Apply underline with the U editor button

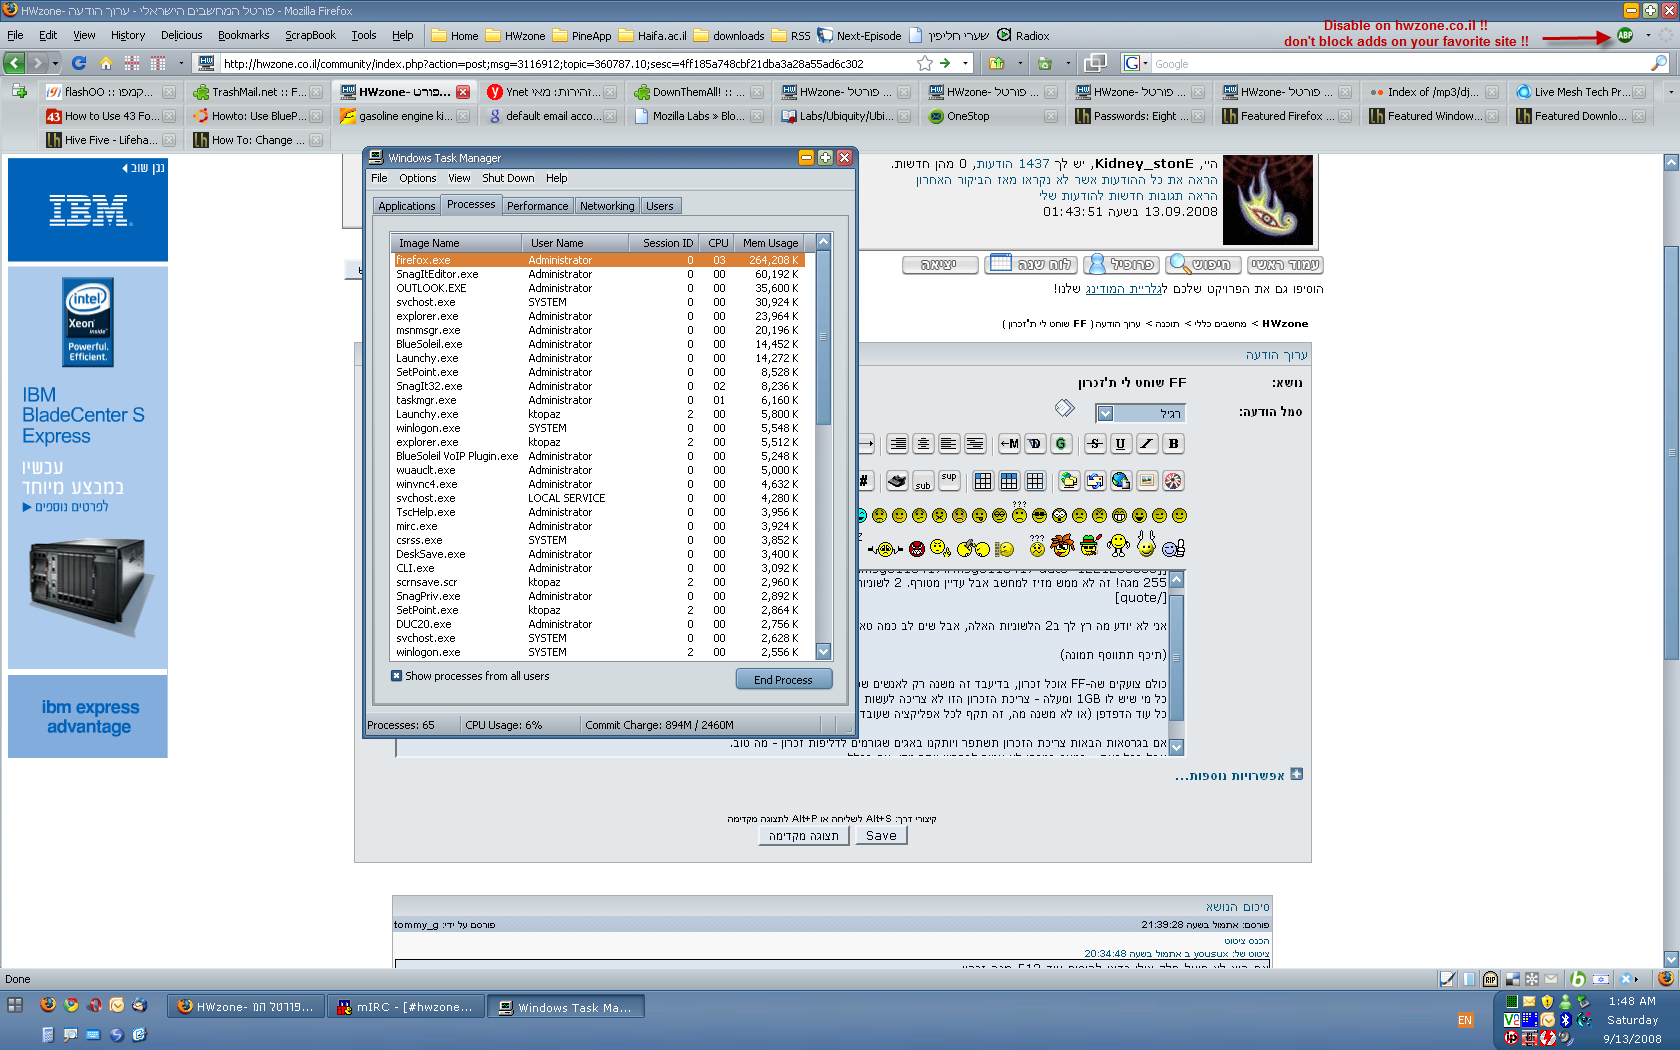(1120, 444)
